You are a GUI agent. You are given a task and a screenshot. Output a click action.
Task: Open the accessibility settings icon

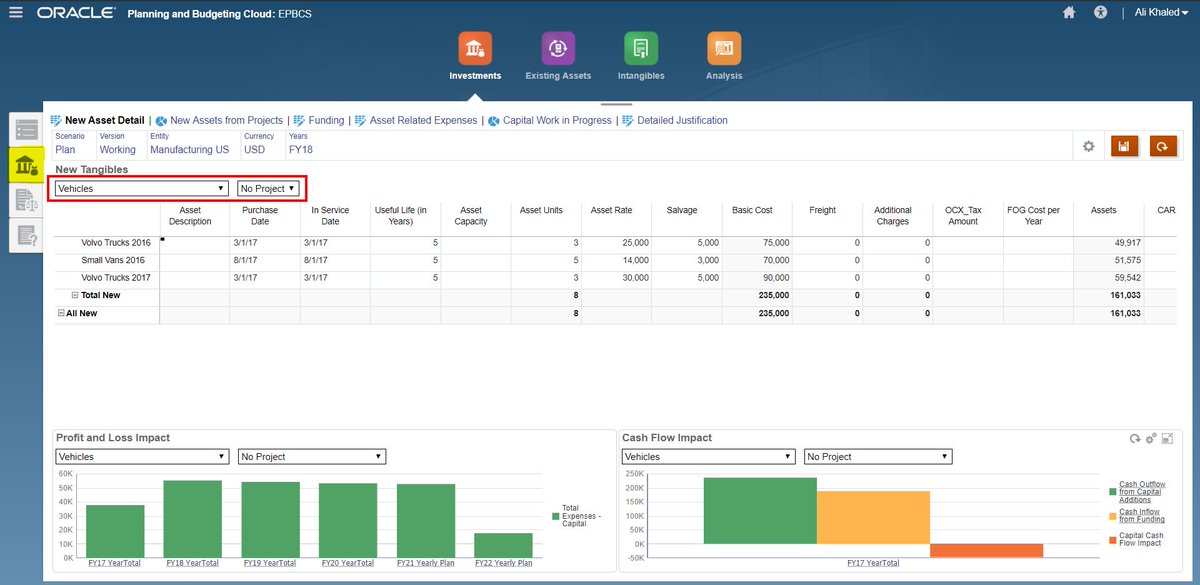pos(1101,13)
